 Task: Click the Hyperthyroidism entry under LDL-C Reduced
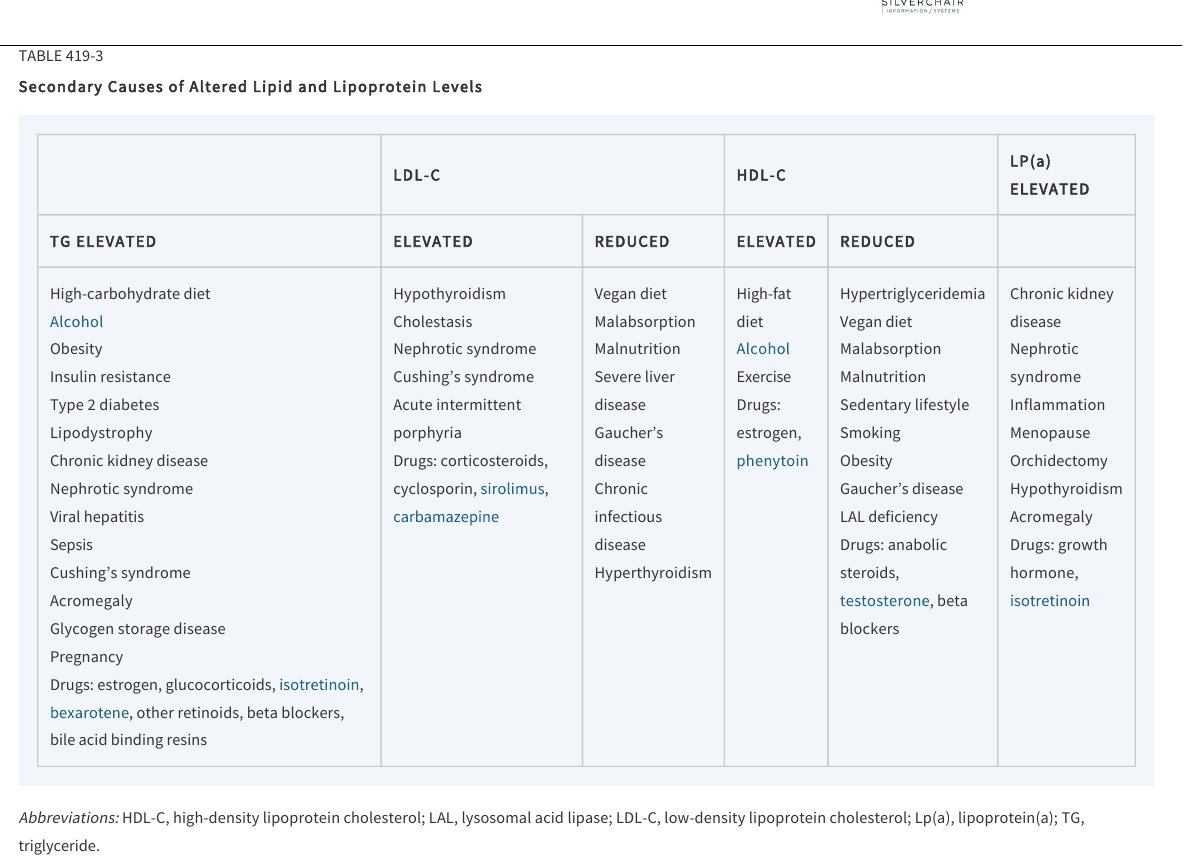tap(653, 573)
